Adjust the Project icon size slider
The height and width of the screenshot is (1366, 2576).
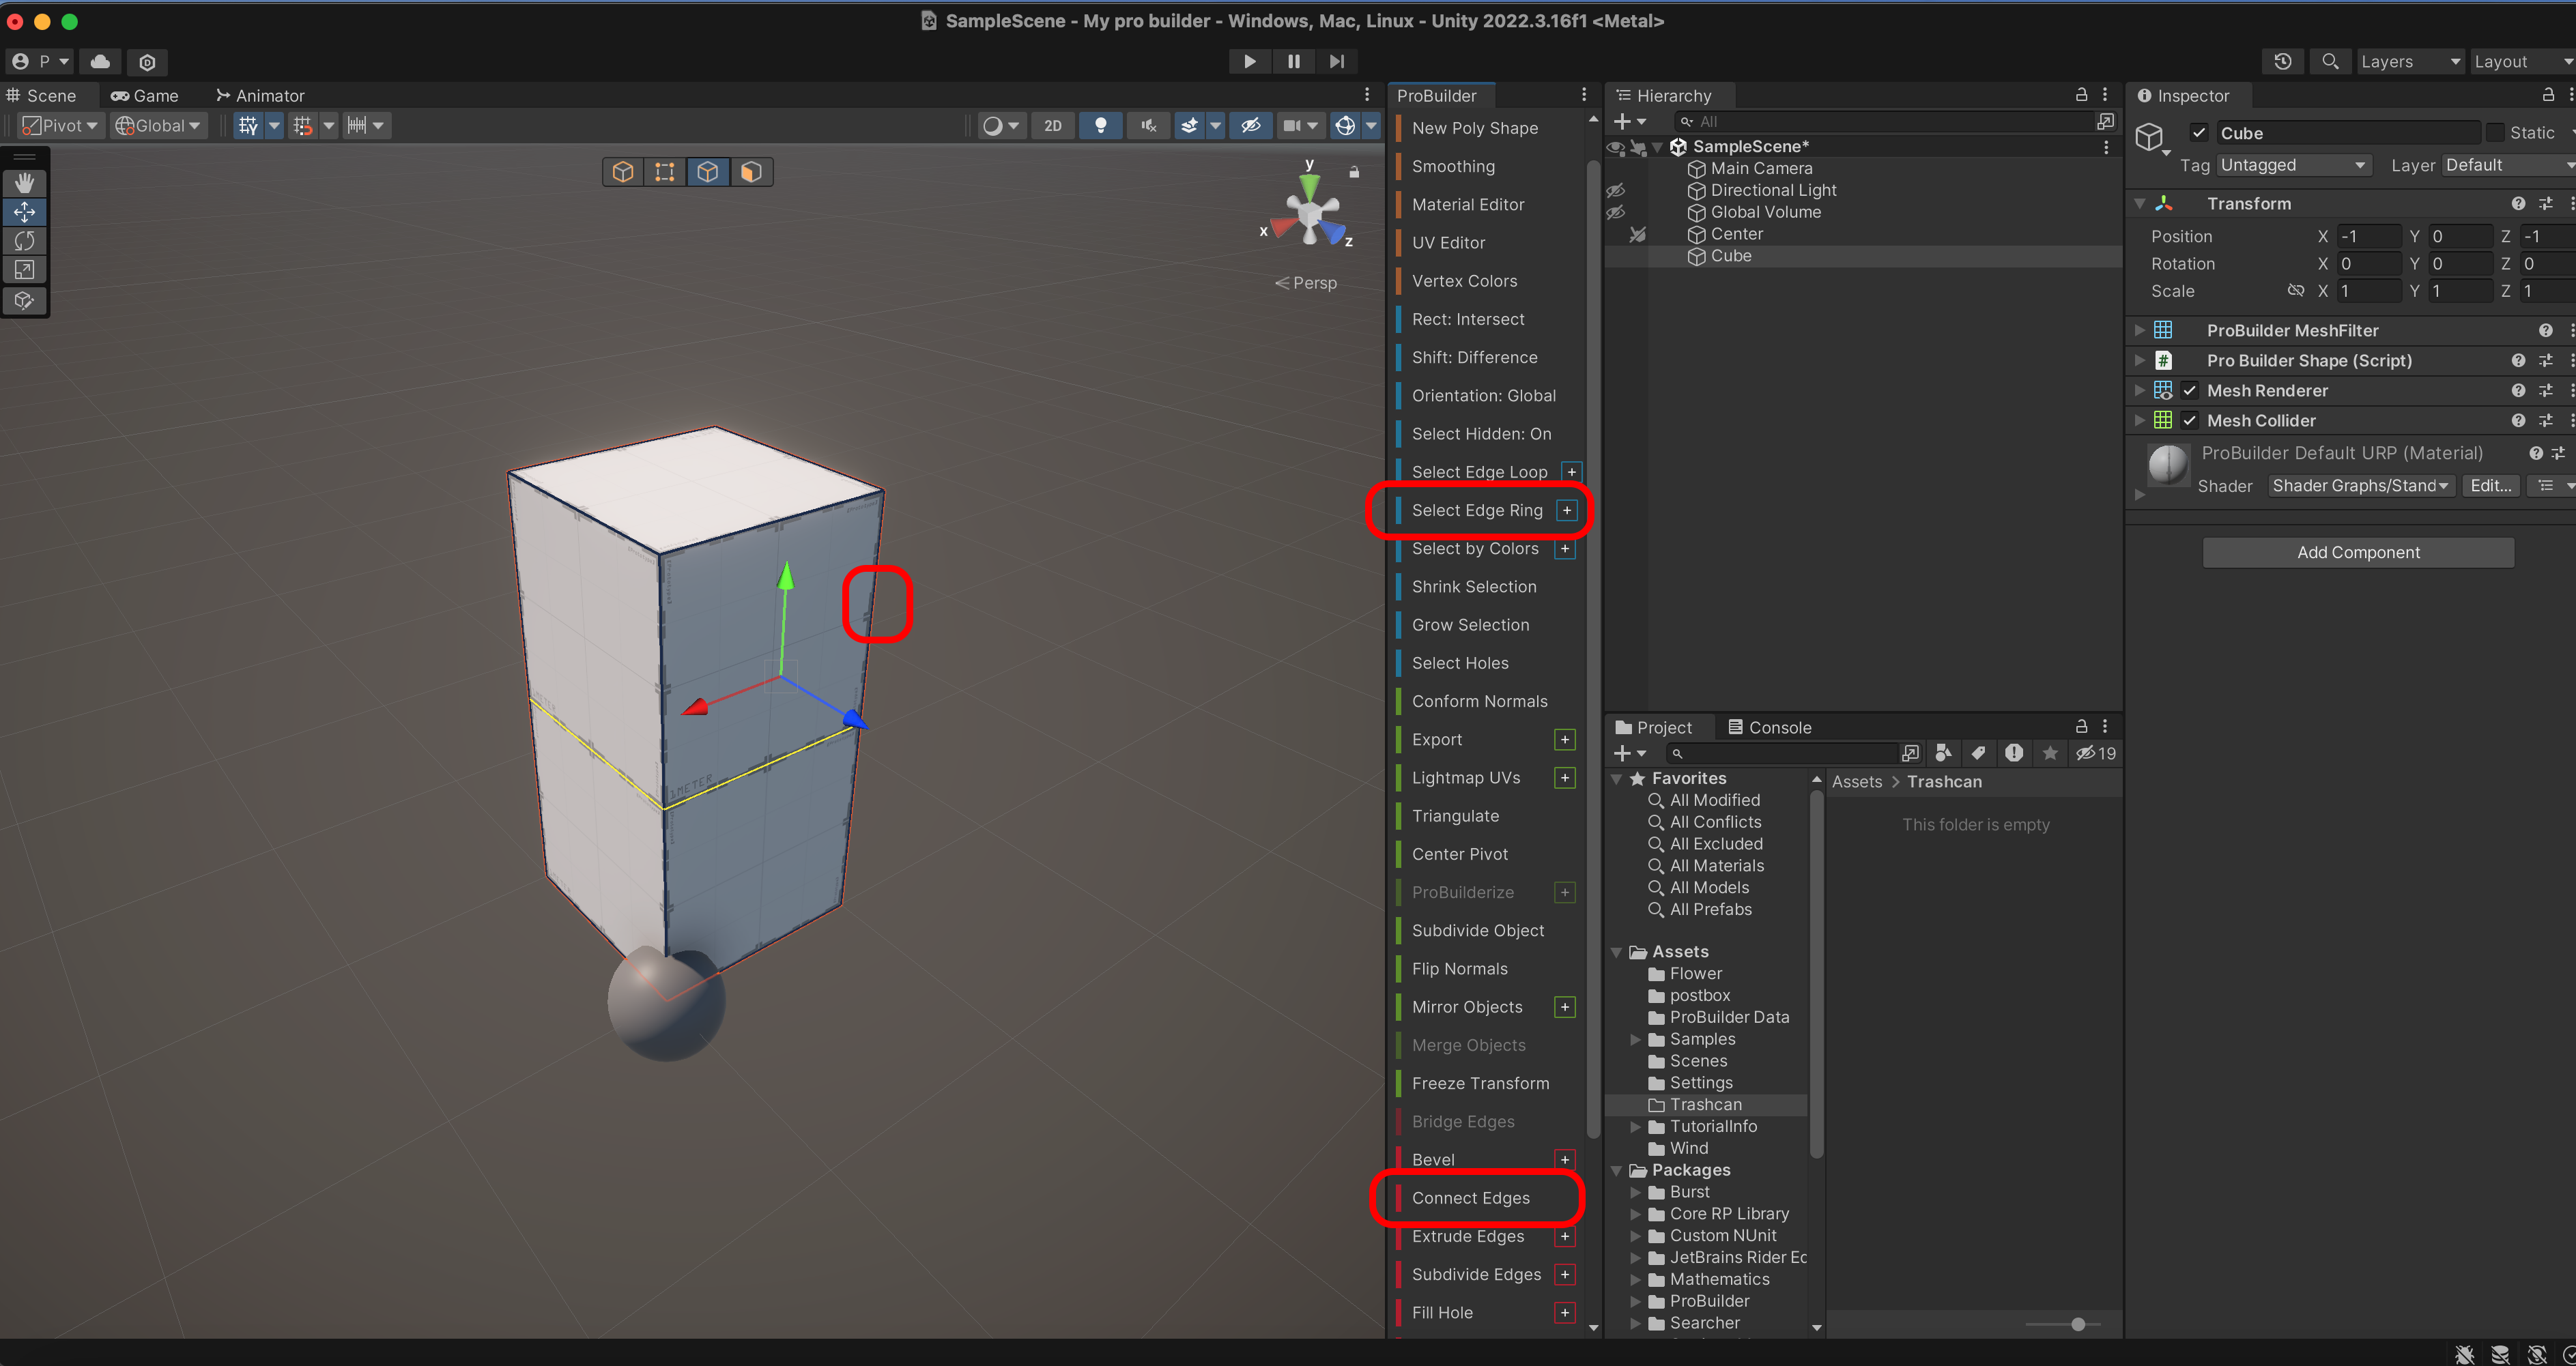2077,1324
